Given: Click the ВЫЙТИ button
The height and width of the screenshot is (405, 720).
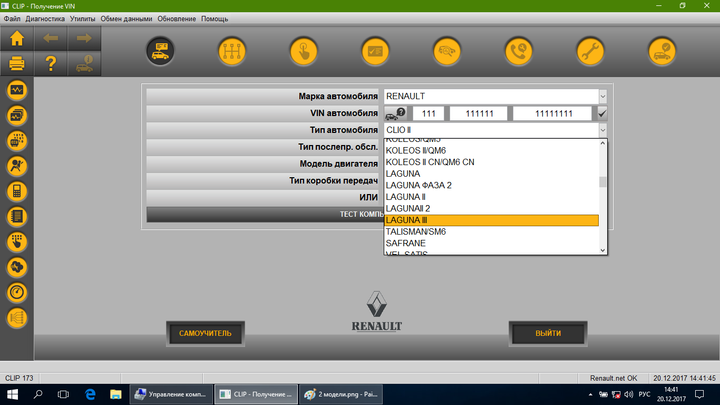Looking at the screenshot, I should coord(548,333).
